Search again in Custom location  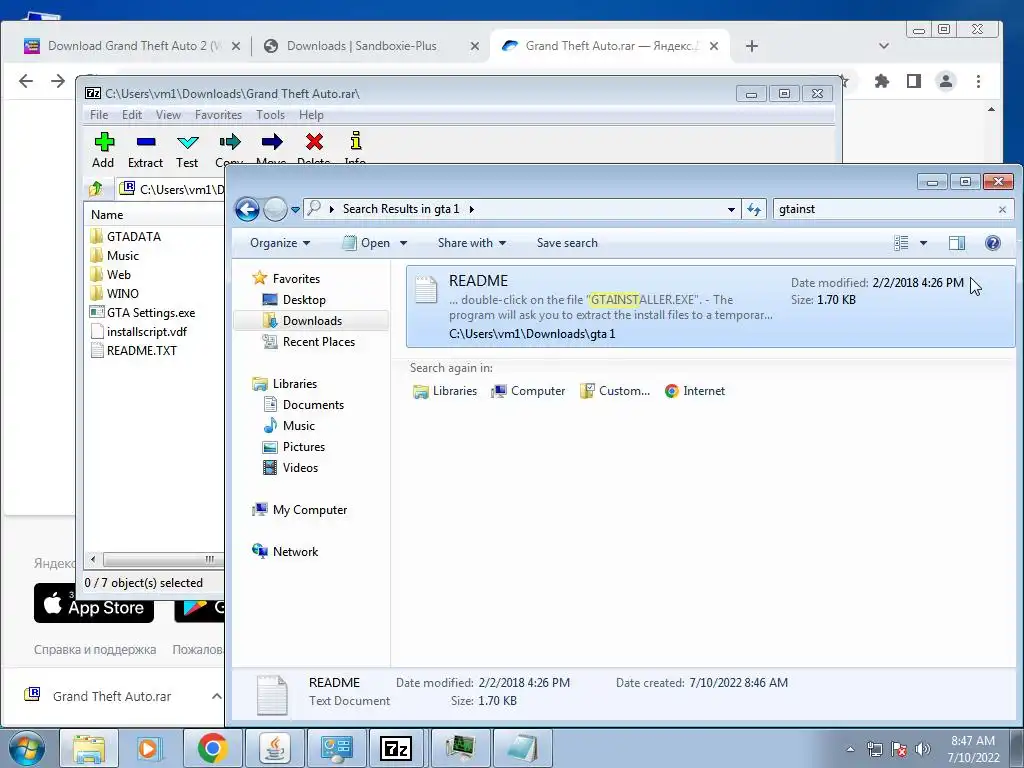[615, 391]
